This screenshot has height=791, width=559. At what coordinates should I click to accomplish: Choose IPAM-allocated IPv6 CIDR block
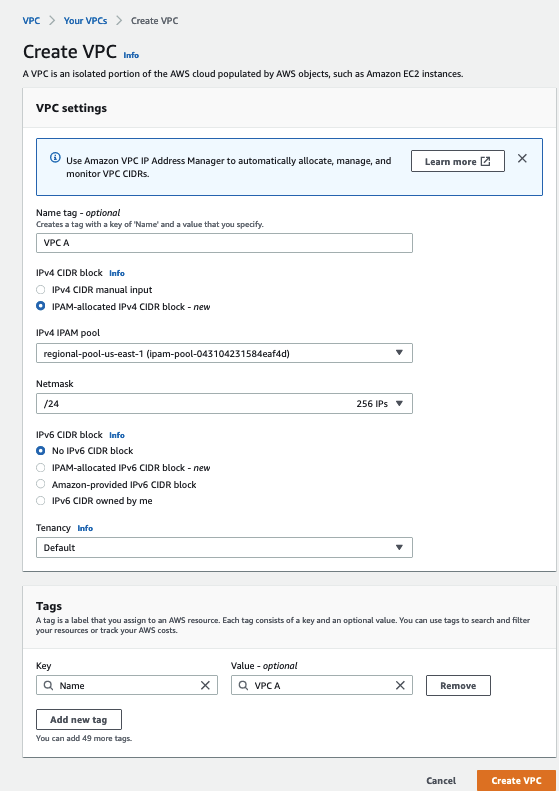[x=41, y=468]
